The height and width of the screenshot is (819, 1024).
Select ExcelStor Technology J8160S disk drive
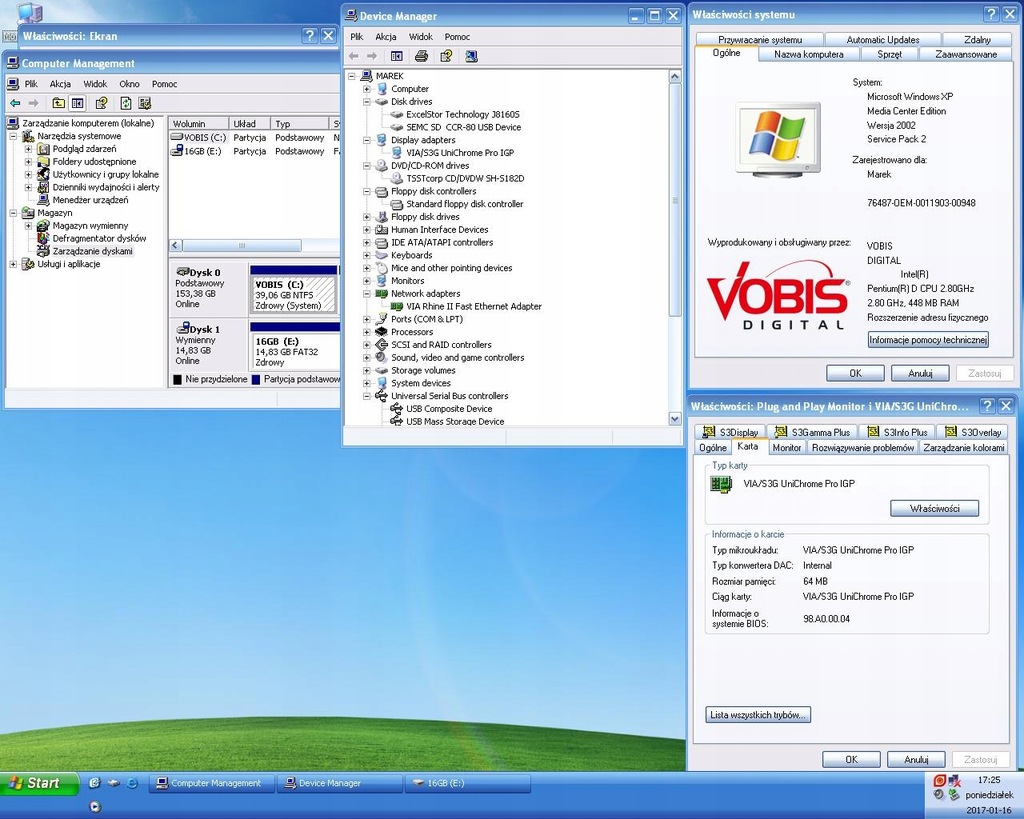point(463,114)
